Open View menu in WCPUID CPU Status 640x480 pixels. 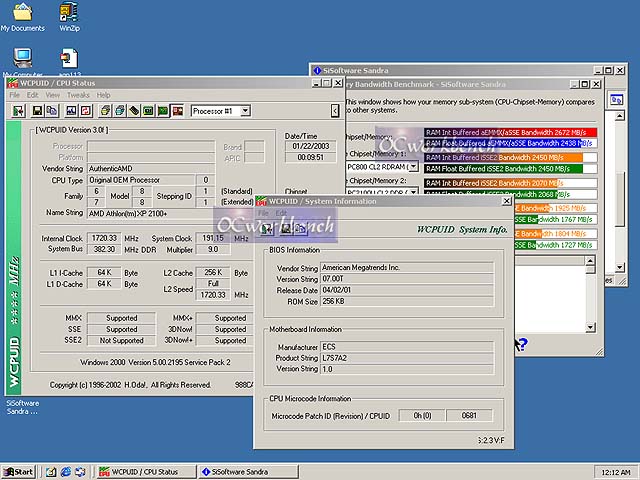point(53,95)
